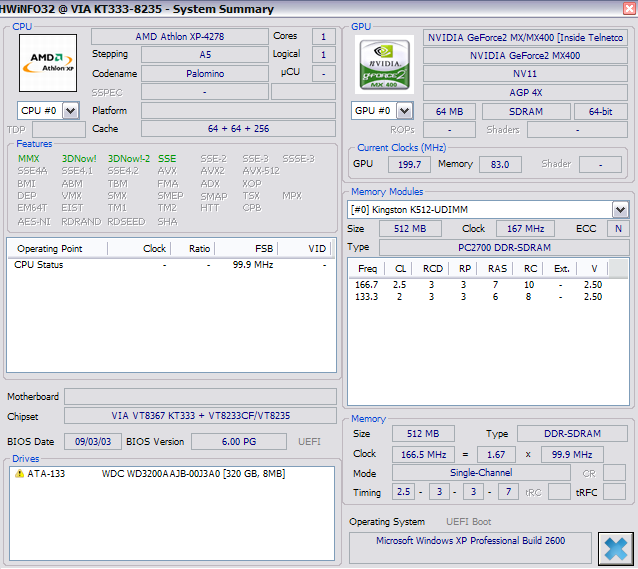Click the A5 stepping field

[205, 55]
